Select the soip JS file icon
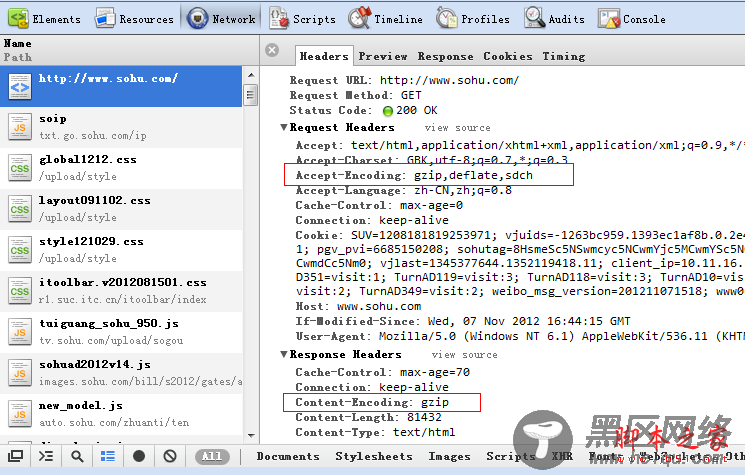The image size is (745, 475). 20,127
